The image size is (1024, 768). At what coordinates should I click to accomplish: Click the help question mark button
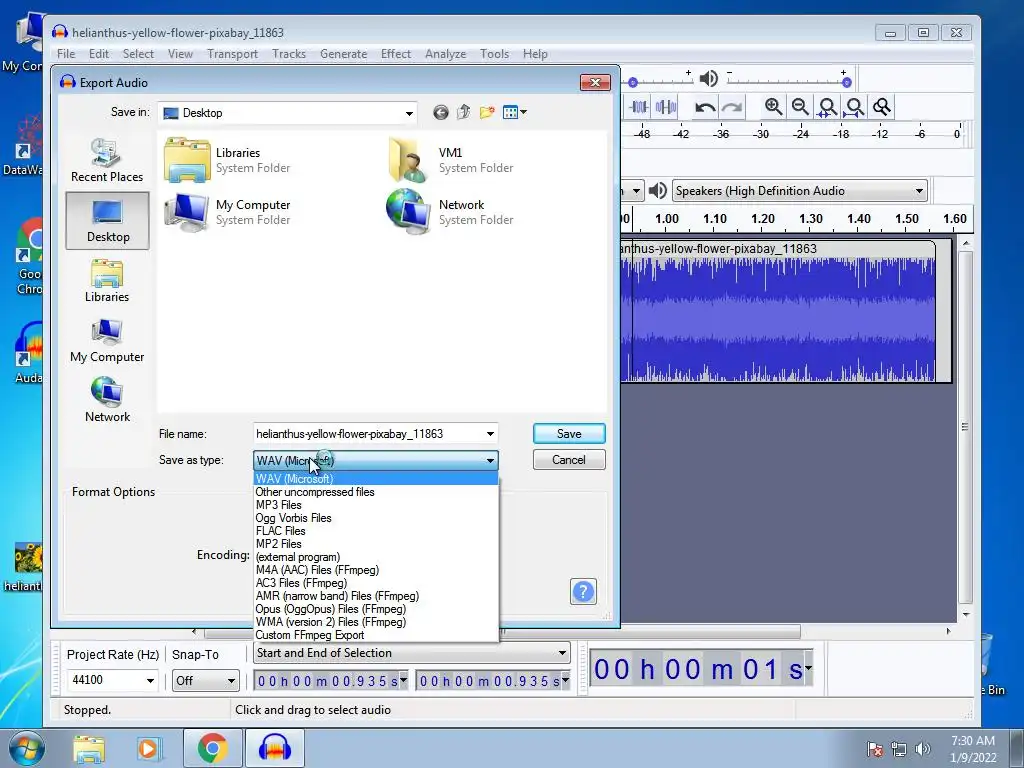click(583, 592)
